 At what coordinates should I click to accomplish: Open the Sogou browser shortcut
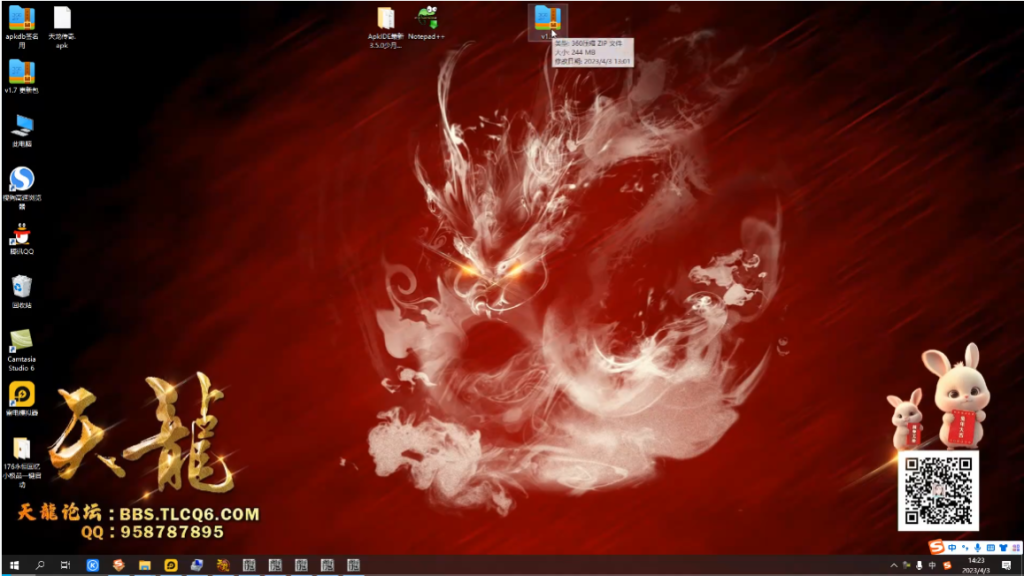coord(21,179)
